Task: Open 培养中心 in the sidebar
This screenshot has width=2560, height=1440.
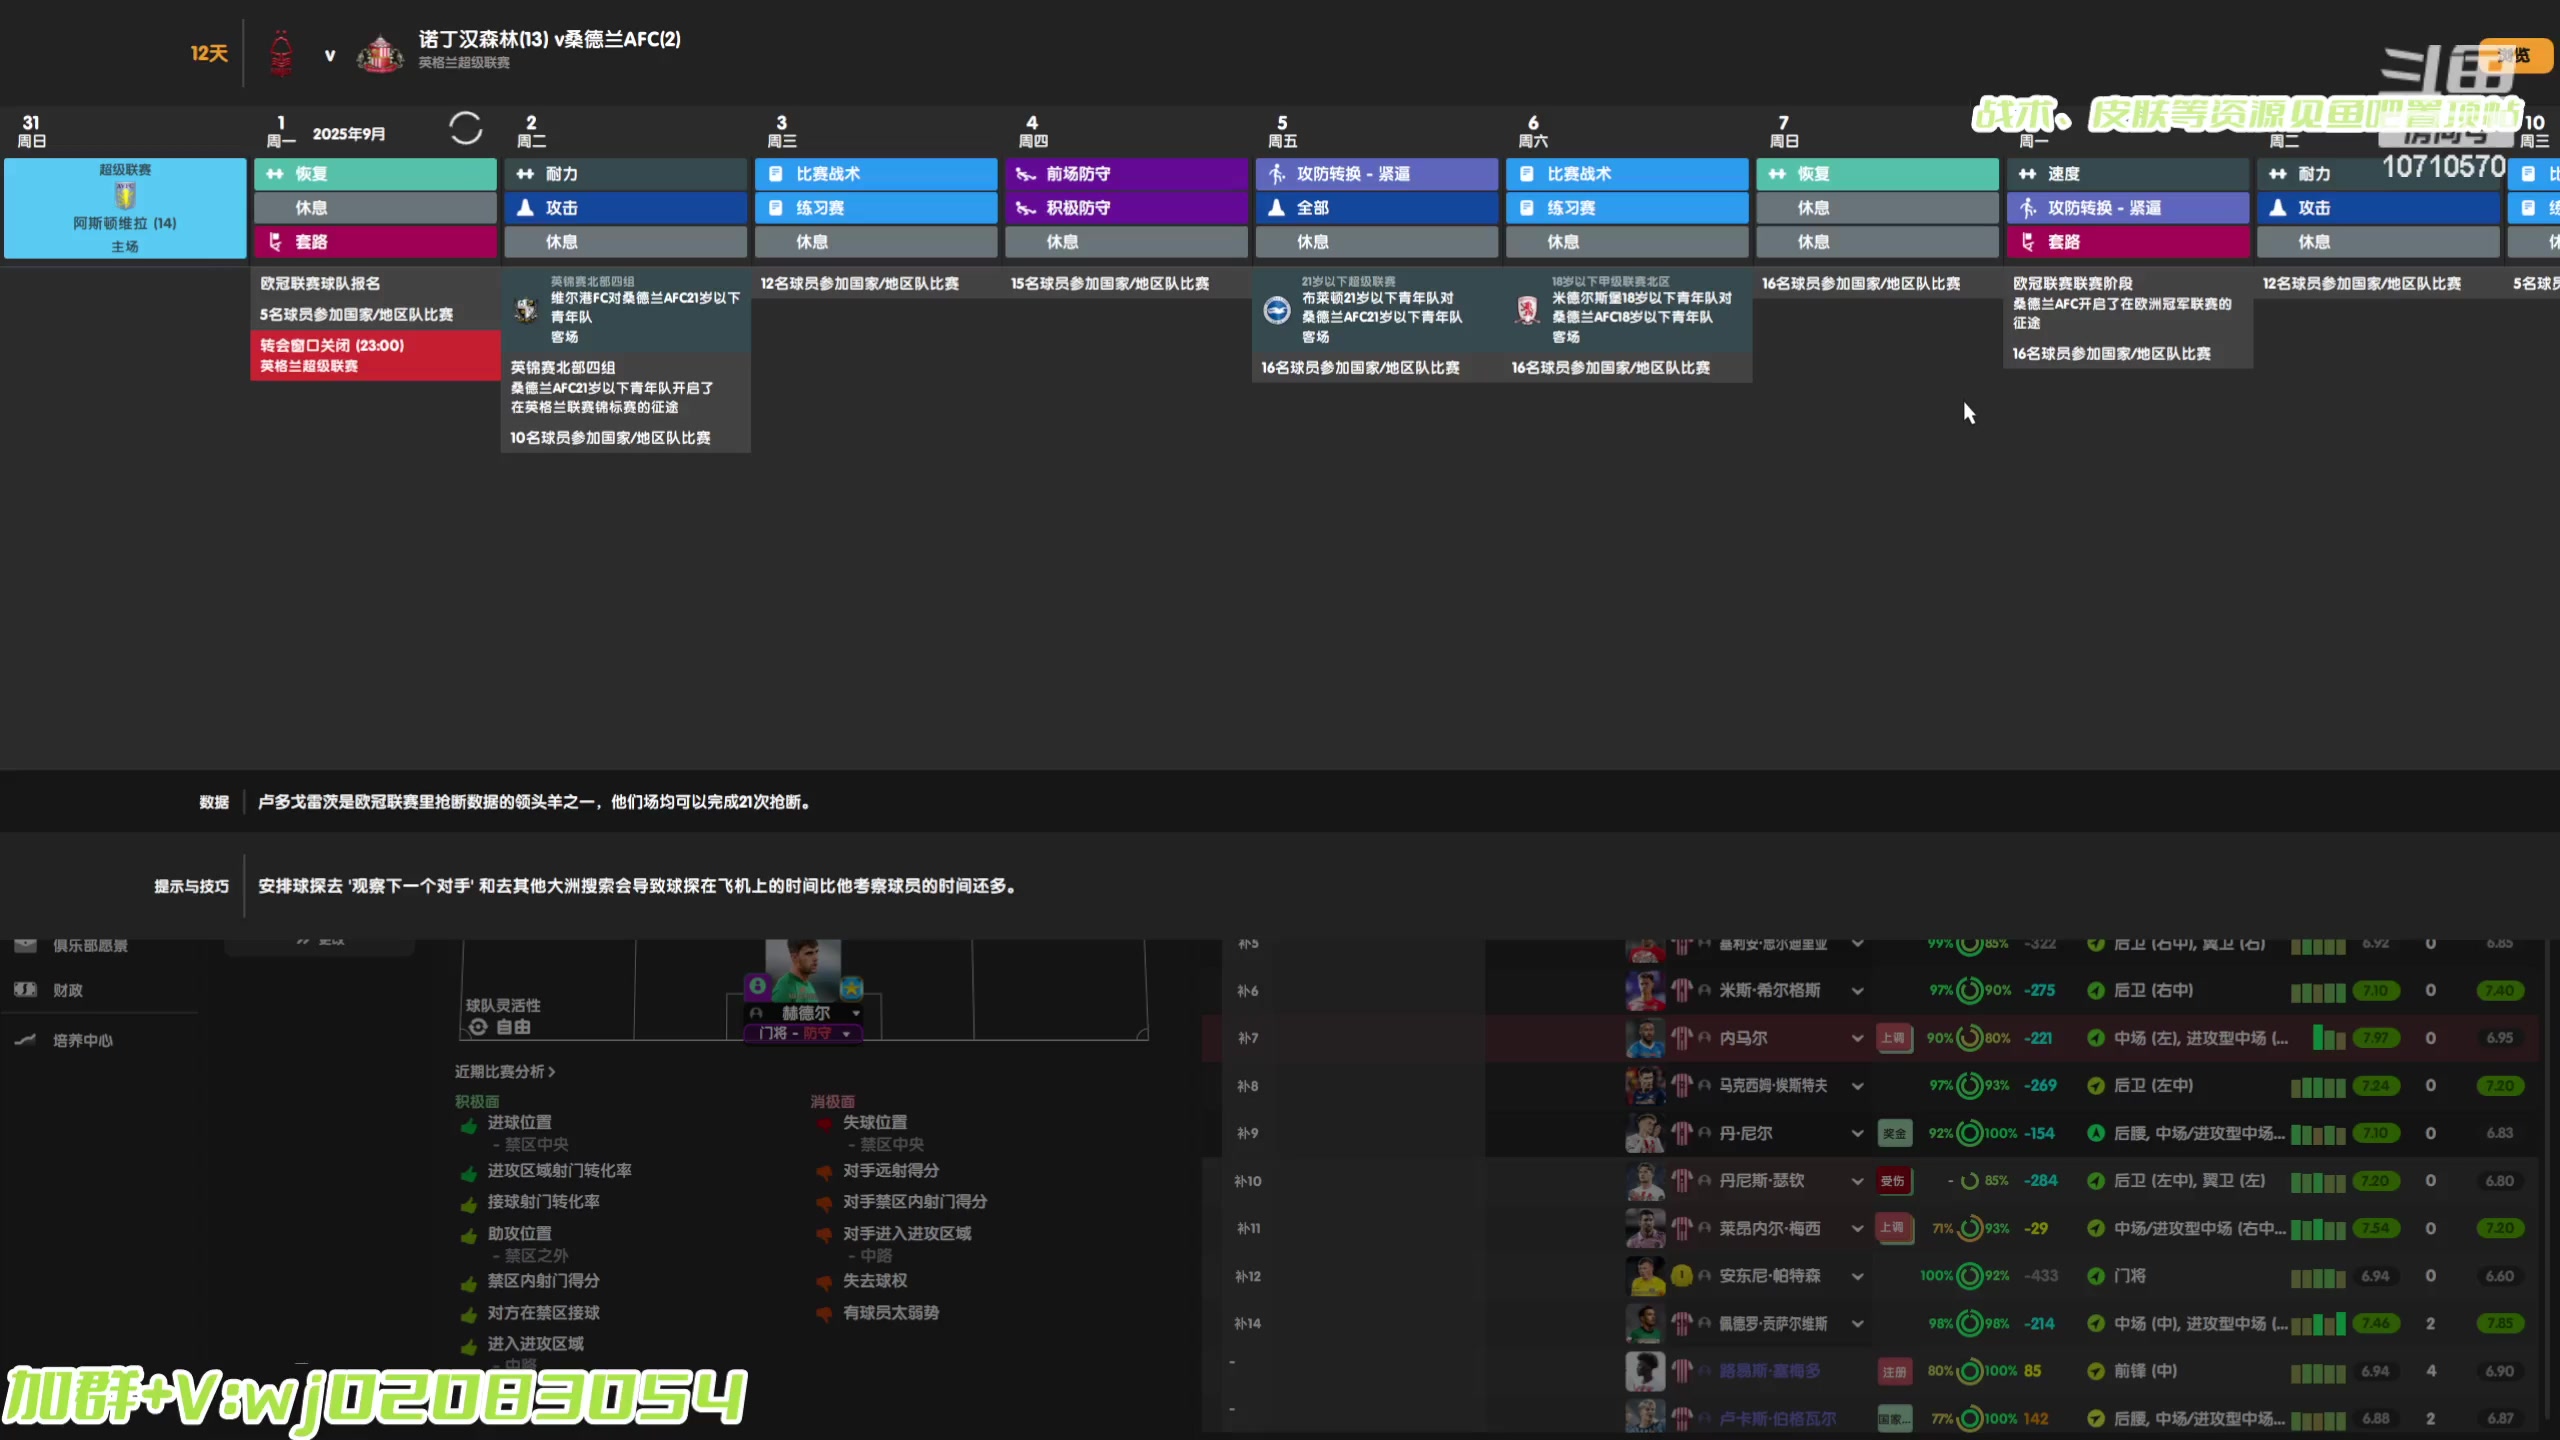Action: coord(83,1040)
